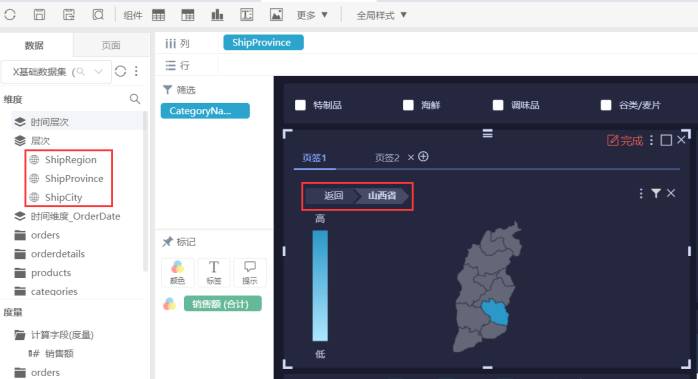Switch to the 页面 tab
The image size is (698, 379).
[111, 45]
